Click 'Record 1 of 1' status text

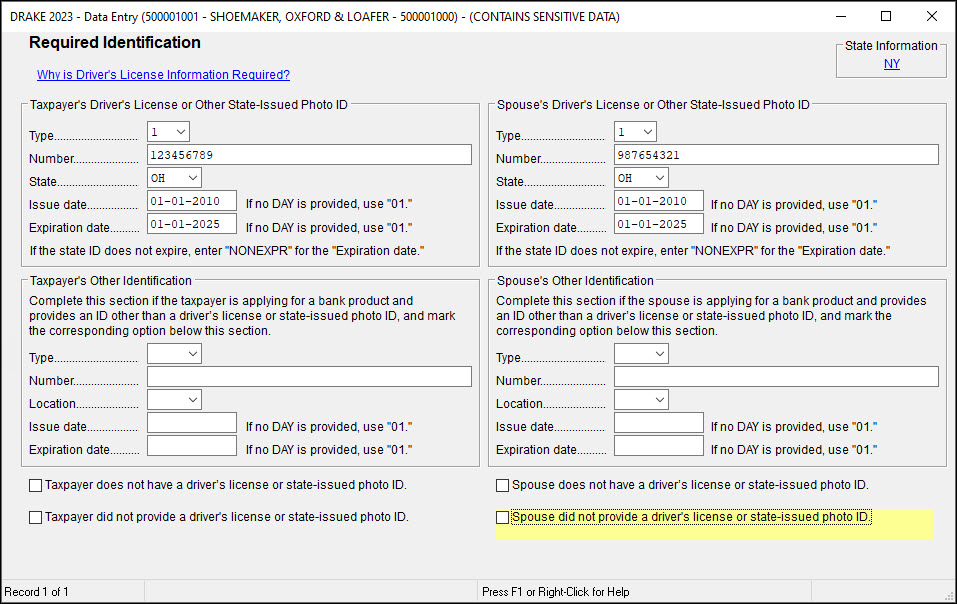click(37, 592)
